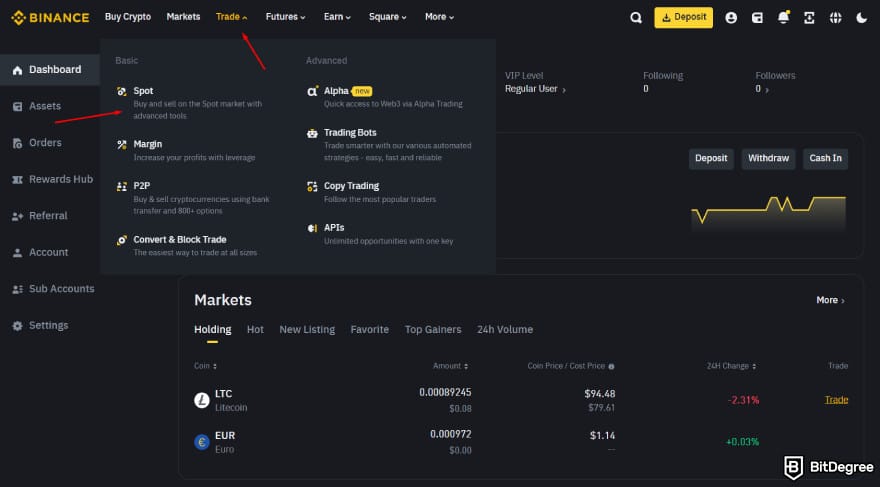Open the wallet icon in header

[757, 18]
